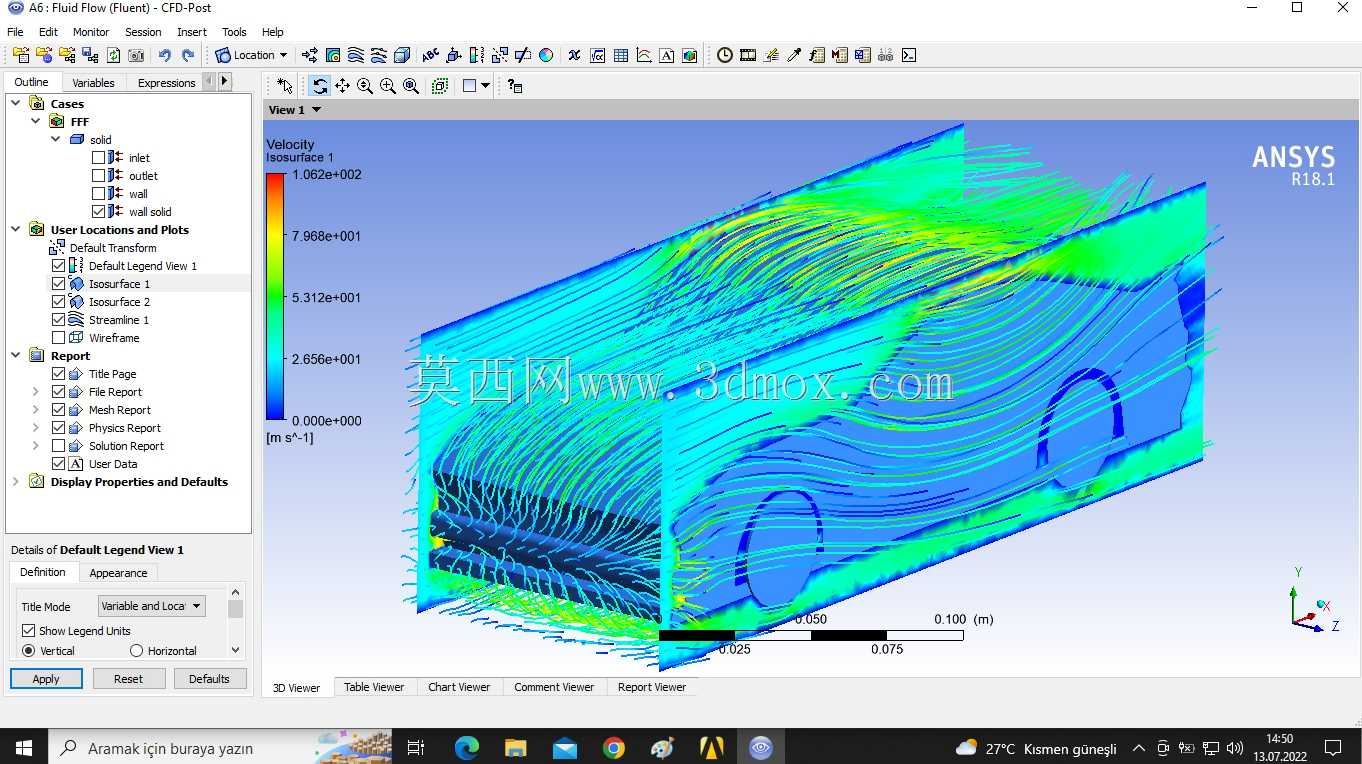This screenshot has height=764, width=1362.
Task: Open the Animation filmstrip icon
Action: coord(748,55)
